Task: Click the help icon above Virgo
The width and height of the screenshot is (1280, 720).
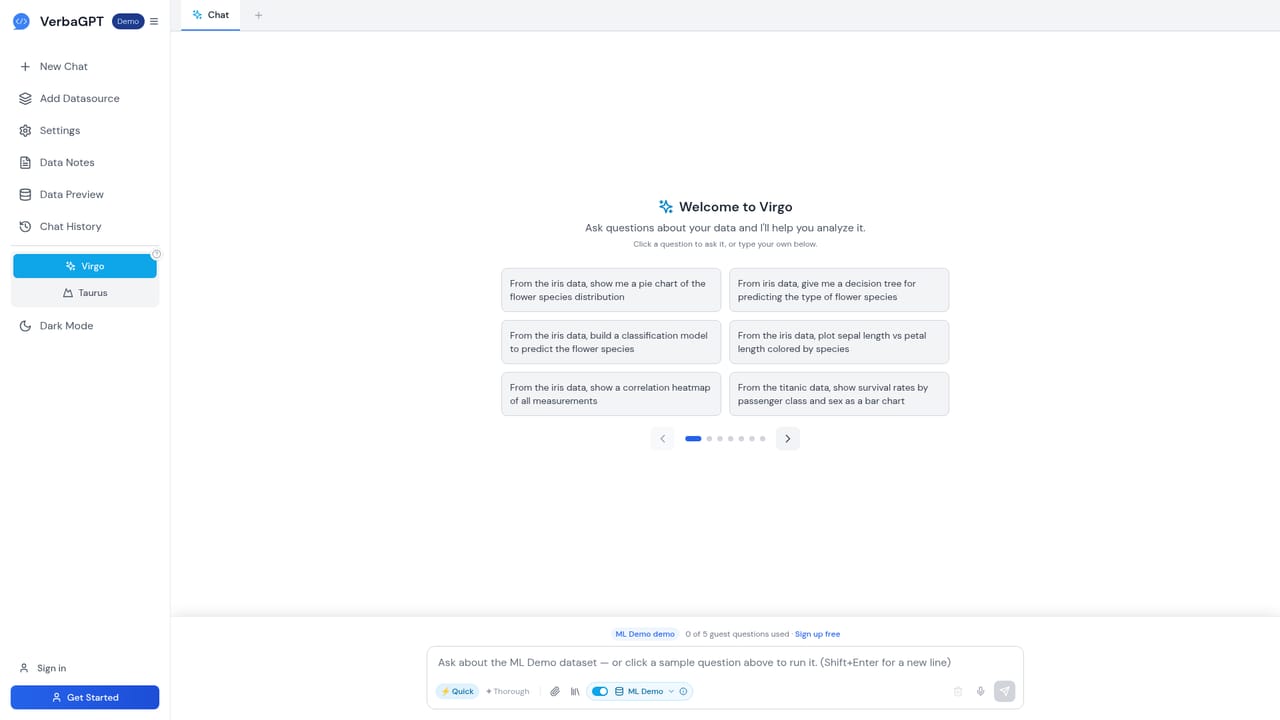Action: (156, 254)
